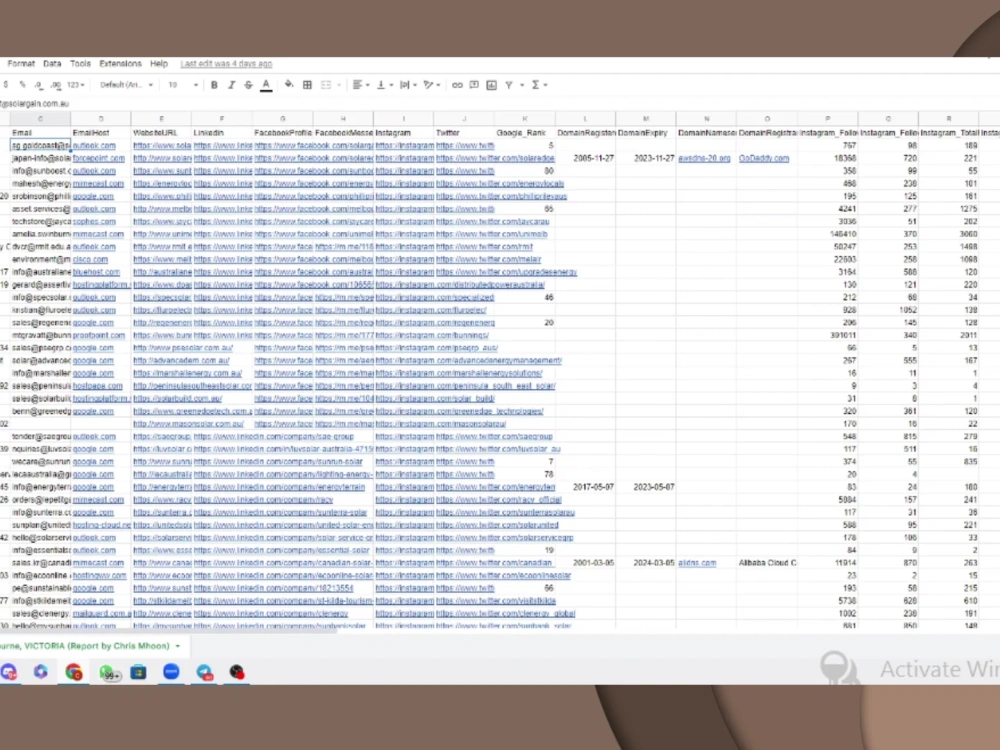Screen dimensions: 1000x750
Task: Select the Google_Rank header cell
Action: pyautogui.click(x=525, y=133)
